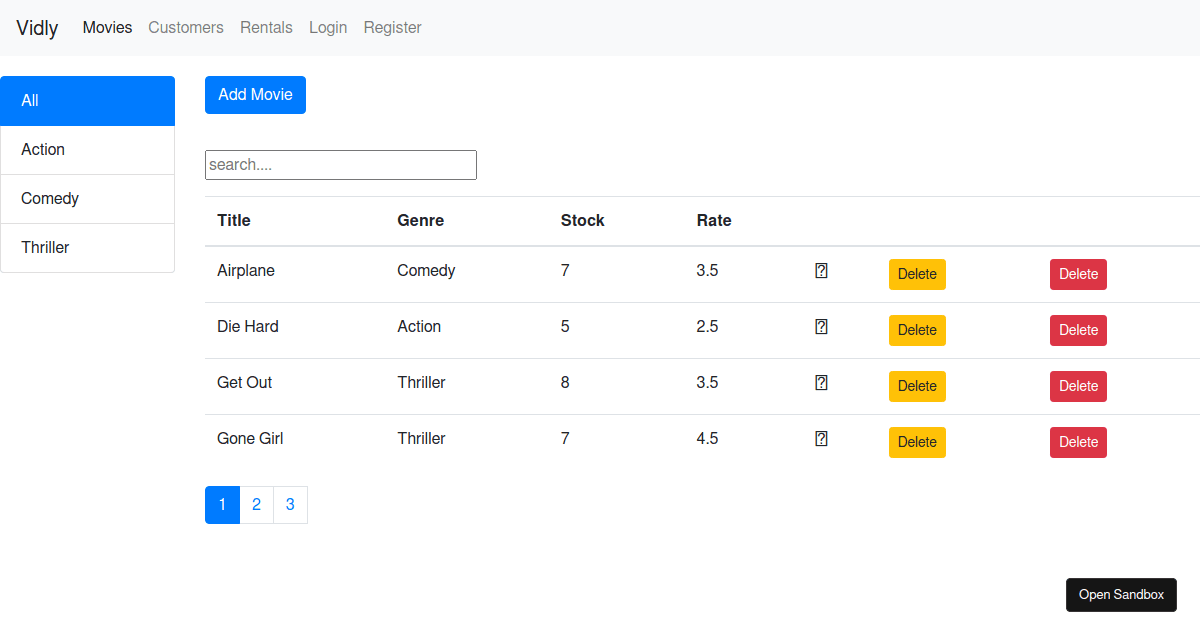1200x630 pixels.
Task: Click the like icon beside Get Out
Action: (x=821, y=382)
